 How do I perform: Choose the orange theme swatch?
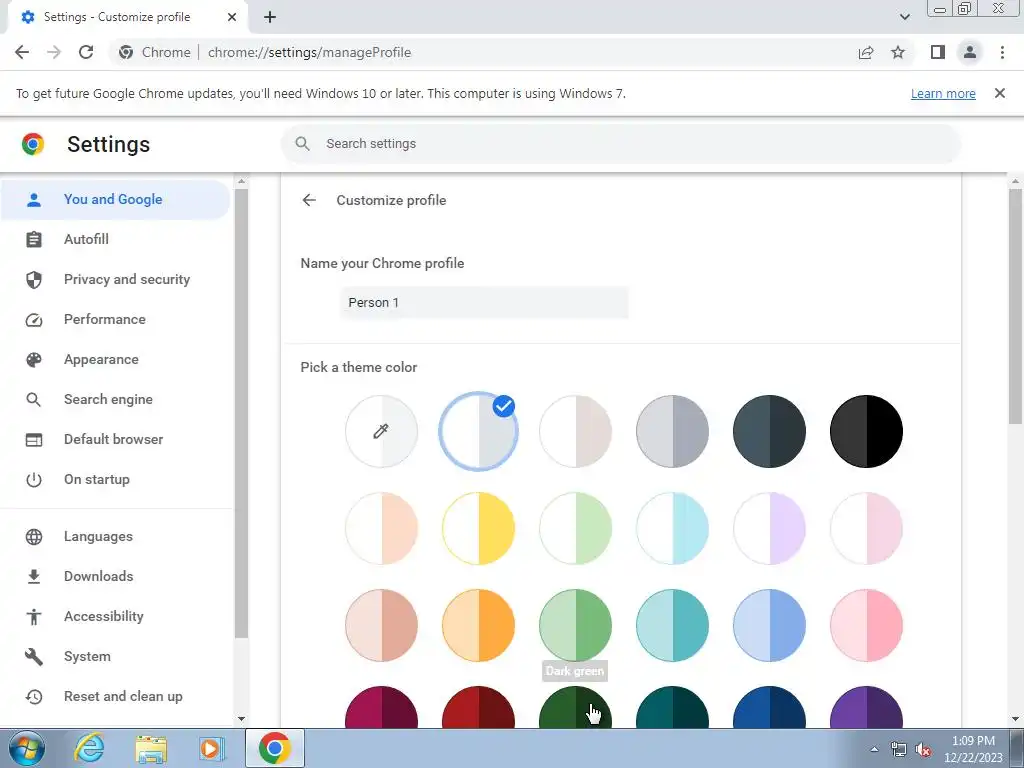click(x=479, y=625)
